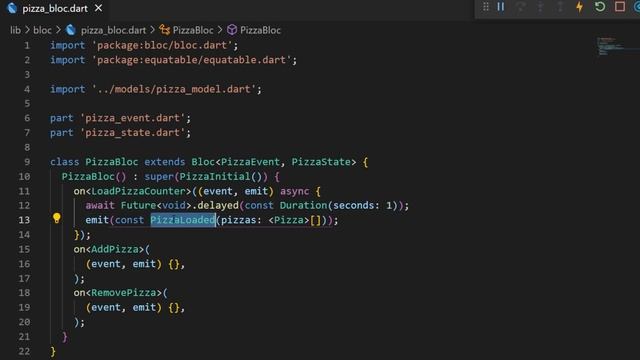Click the pizzas parameter on line 13

(238, 220)
